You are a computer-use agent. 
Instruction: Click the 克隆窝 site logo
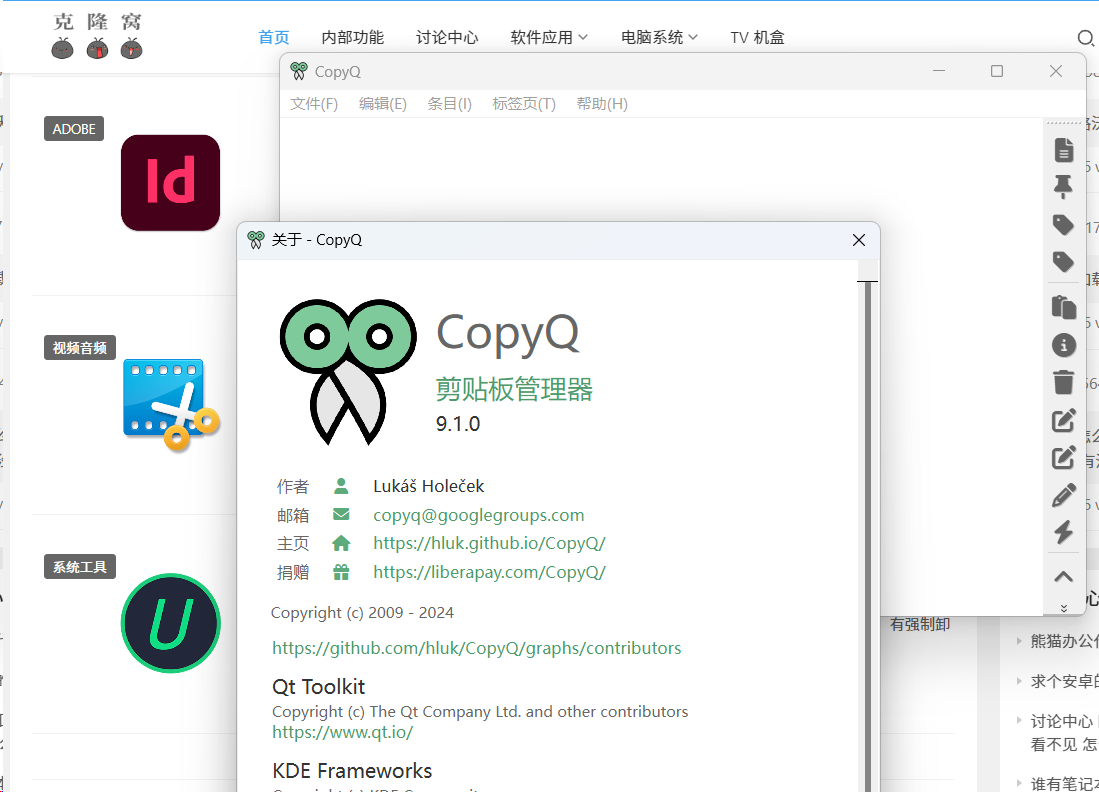point(97,36)
